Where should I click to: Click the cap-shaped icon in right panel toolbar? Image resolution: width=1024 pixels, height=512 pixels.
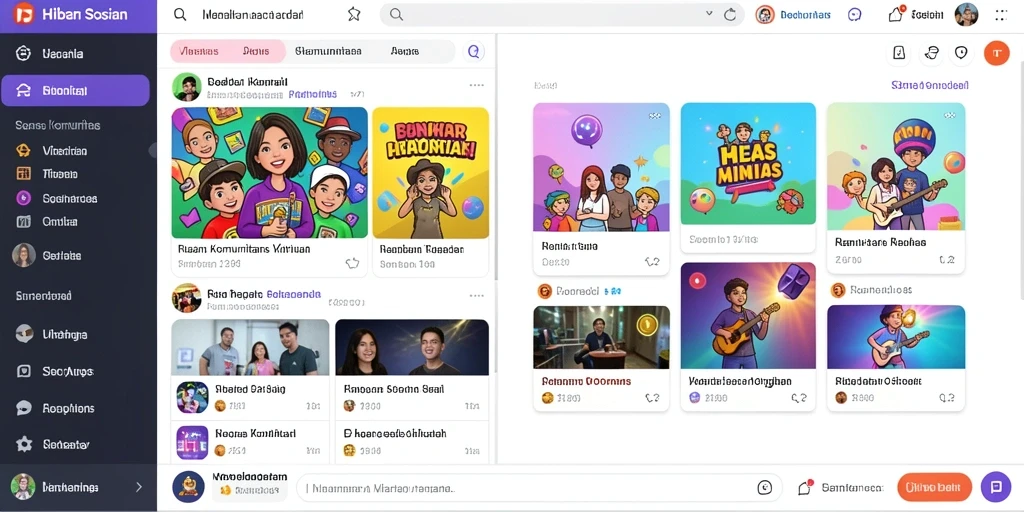(x=932, y=54)
